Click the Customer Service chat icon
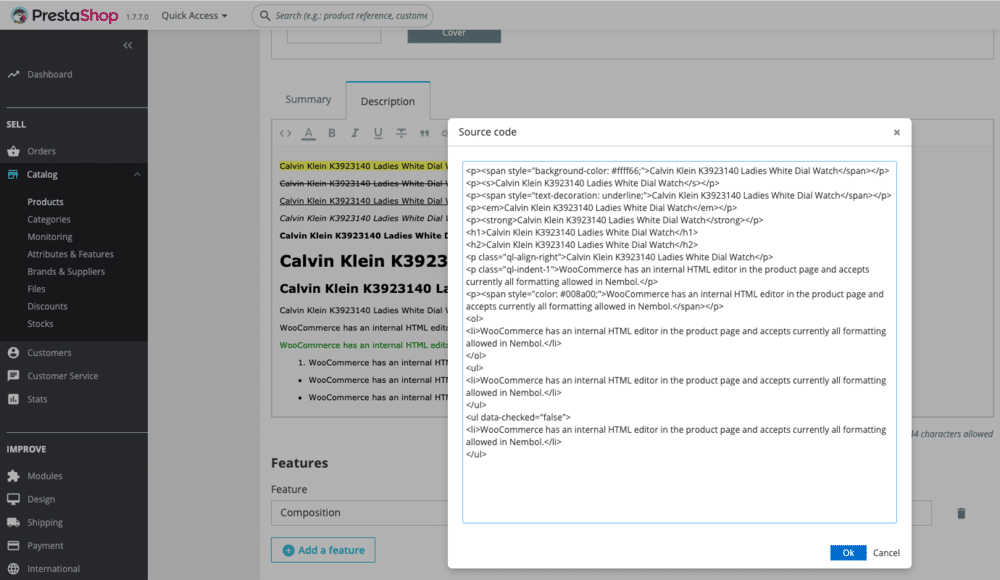1000x580 pixels. coord(13,376)
